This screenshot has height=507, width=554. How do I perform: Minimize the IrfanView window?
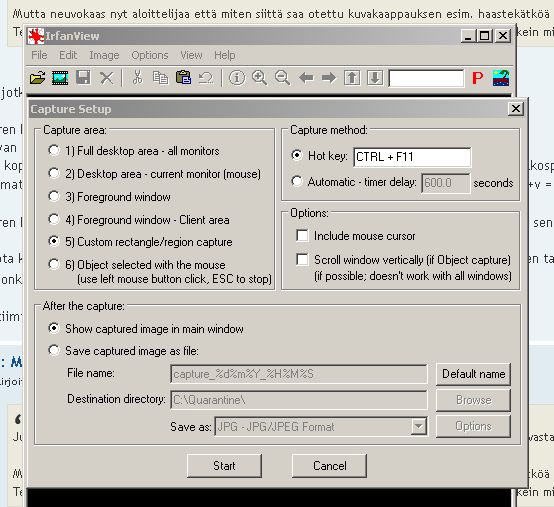pos(468,36)
